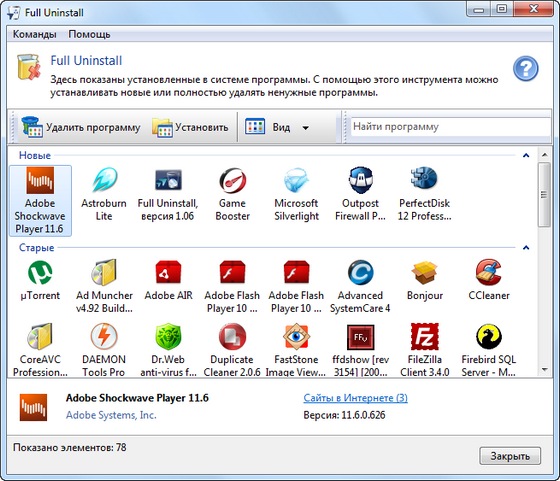Select Ad Muncher v4.92 icon
This screenshot has height=481, width=560.
click(x=104, y=272)
